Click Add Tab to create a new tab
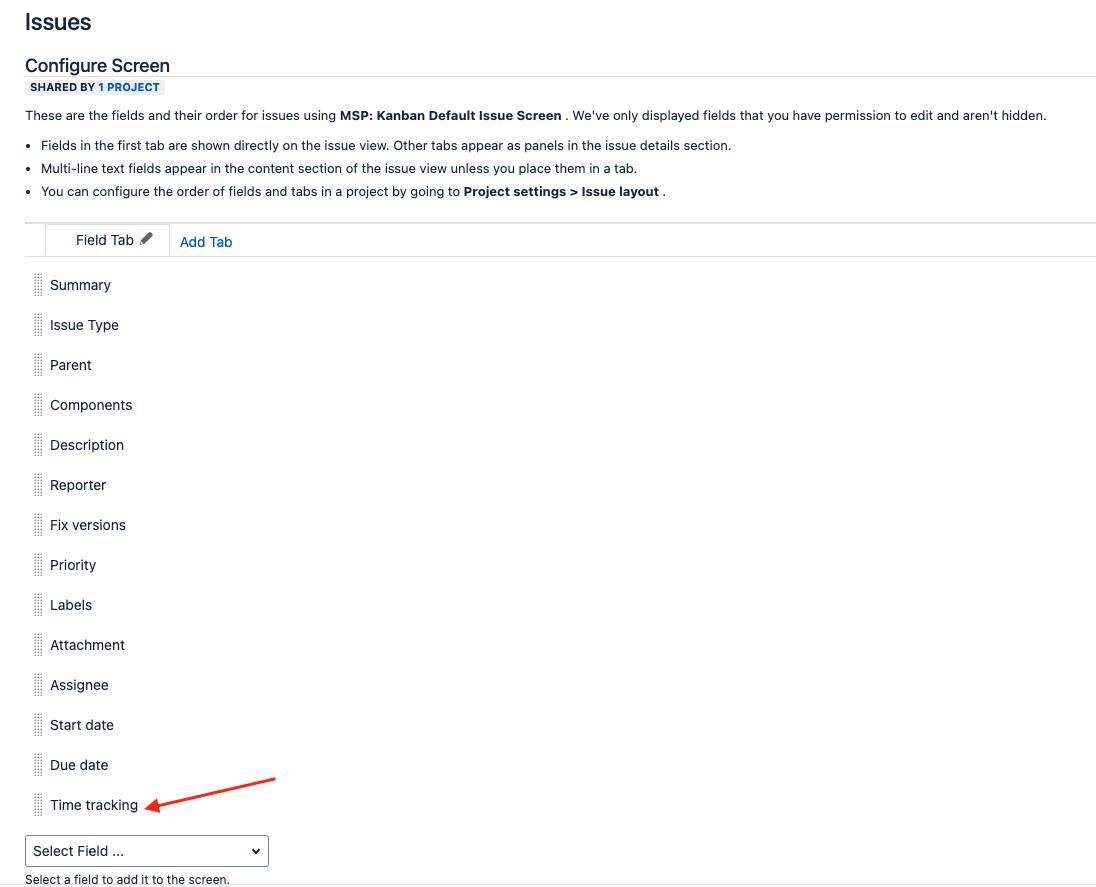 (x=205, y=241)
